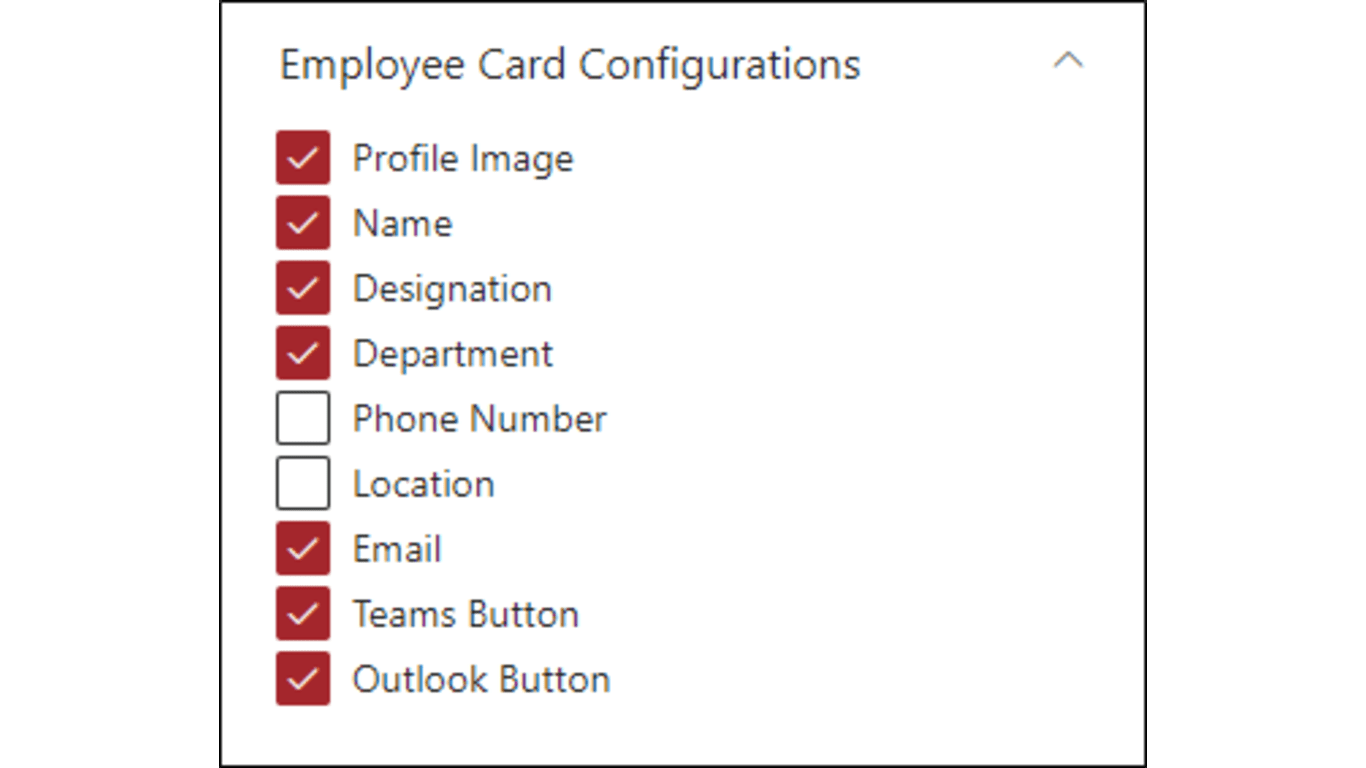1366x768 pixels.
Task: Click the Employee Card Configurations header title
Action: coord(569,65)
